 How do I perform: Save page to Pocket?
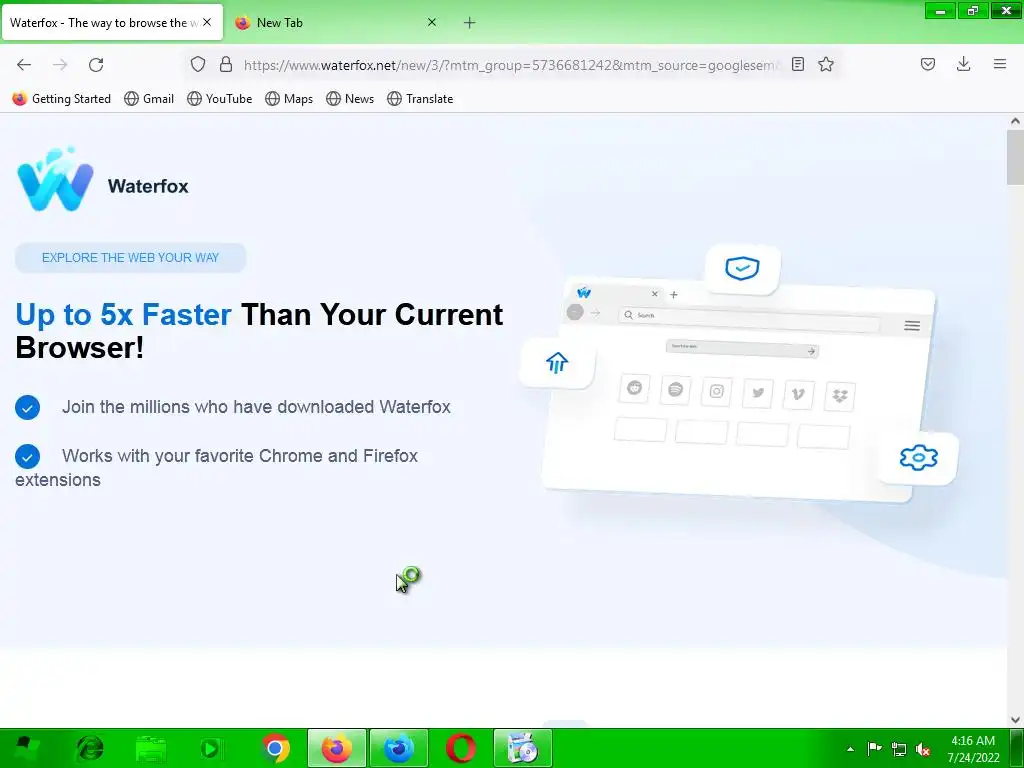tap(927, 64)
